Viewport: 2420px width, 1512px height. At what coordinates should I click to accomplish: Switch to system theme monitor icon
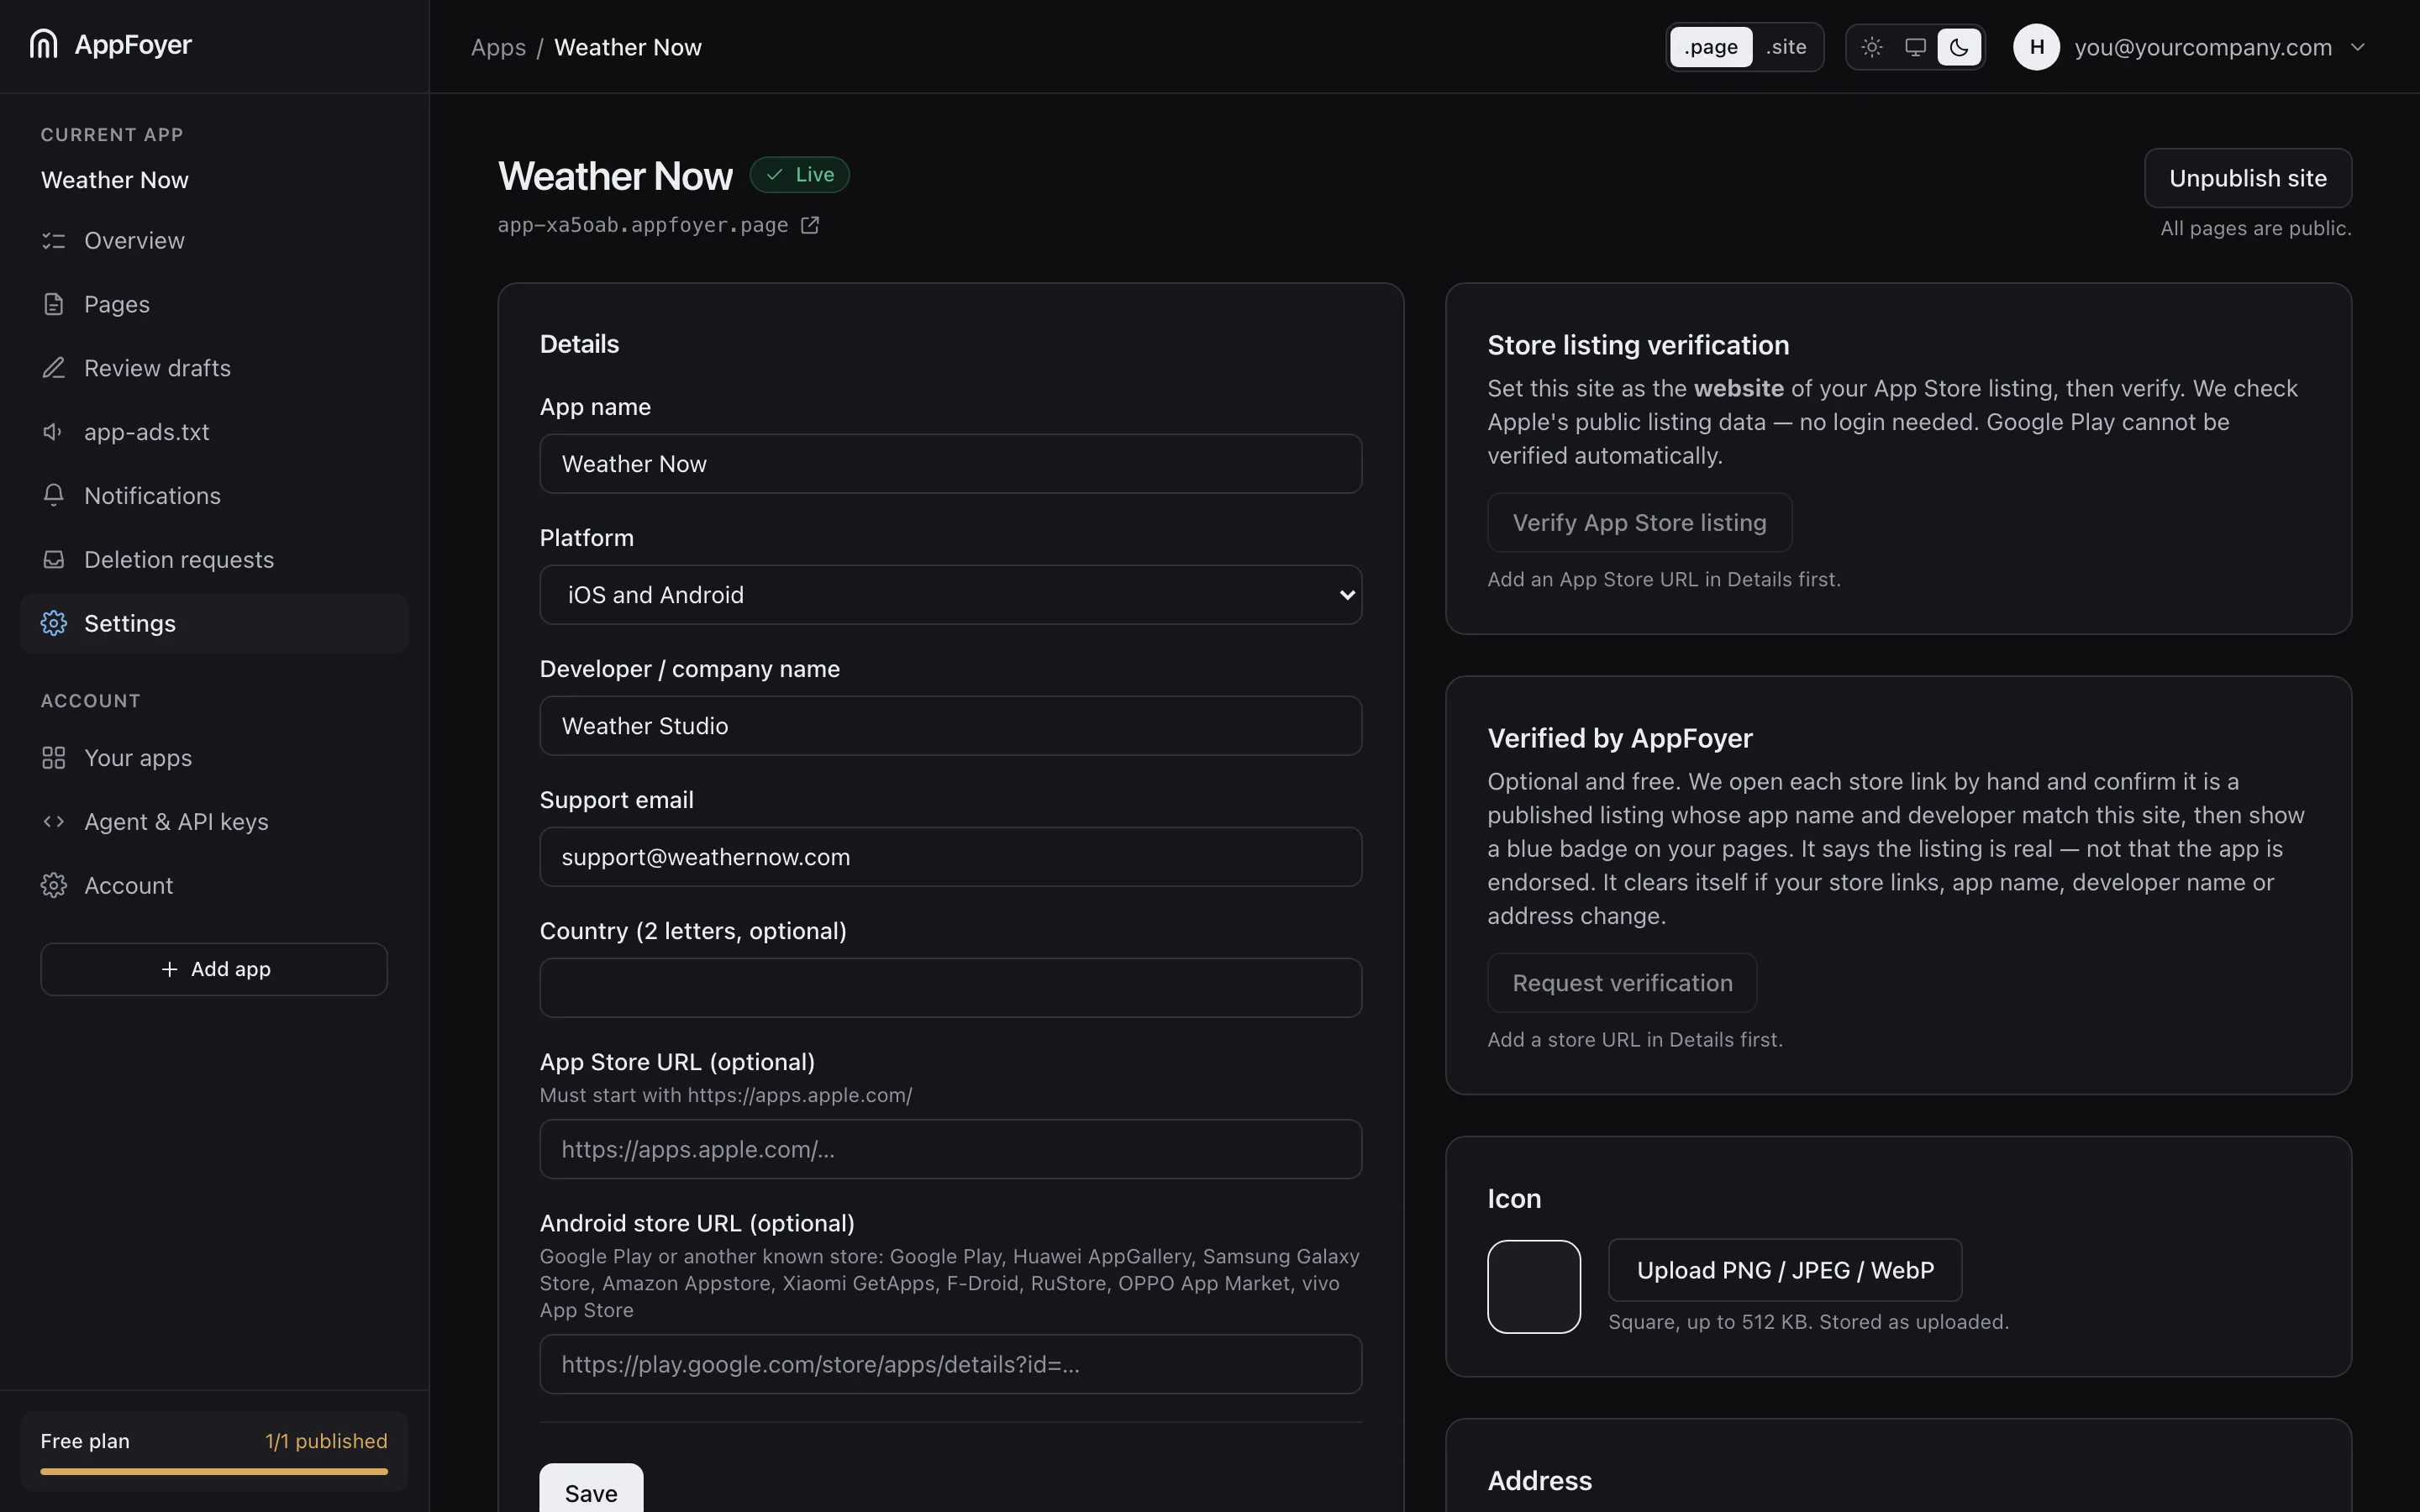tap(1915, 47)
